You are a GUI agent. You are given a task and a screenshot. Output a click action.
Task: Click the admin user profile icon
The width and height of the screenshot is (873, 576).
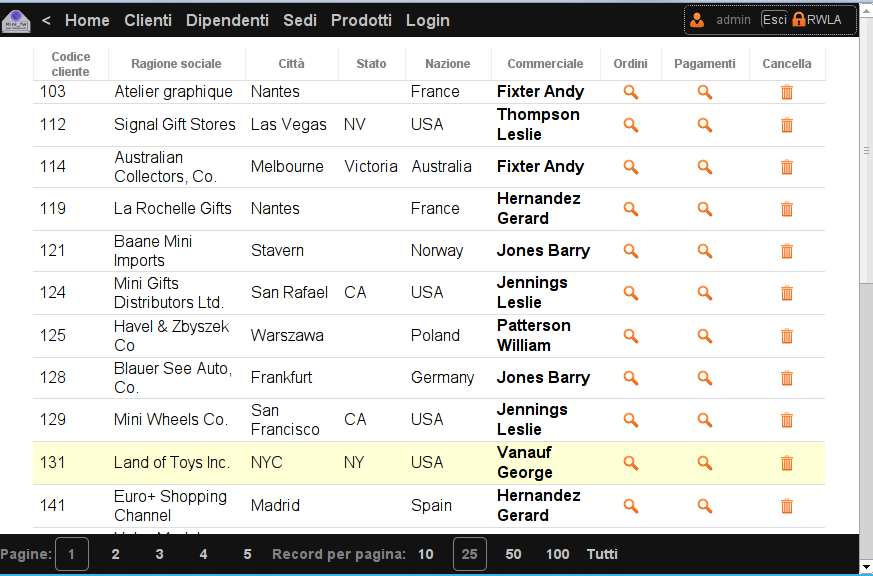697,20
